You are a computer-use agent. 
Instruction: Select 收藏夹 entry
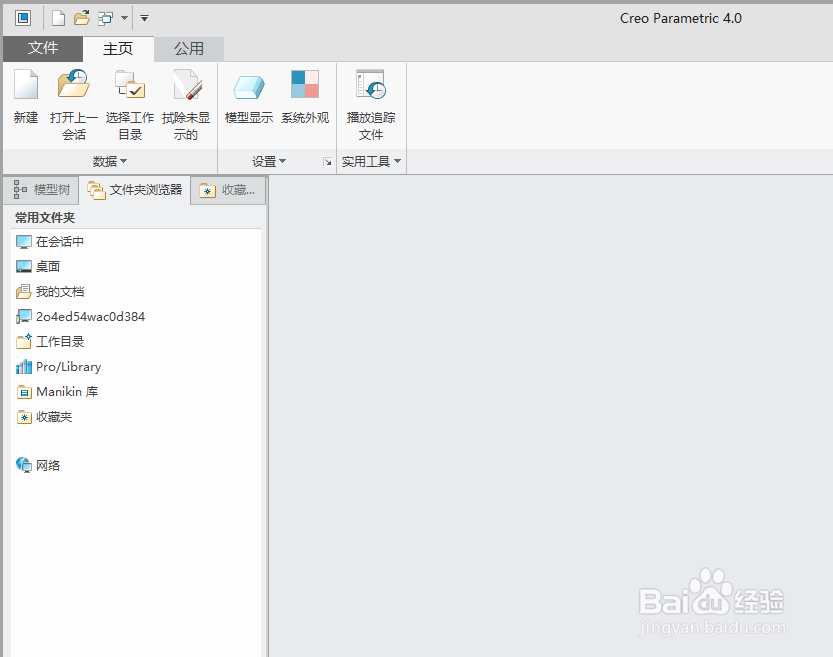point(44,417)
